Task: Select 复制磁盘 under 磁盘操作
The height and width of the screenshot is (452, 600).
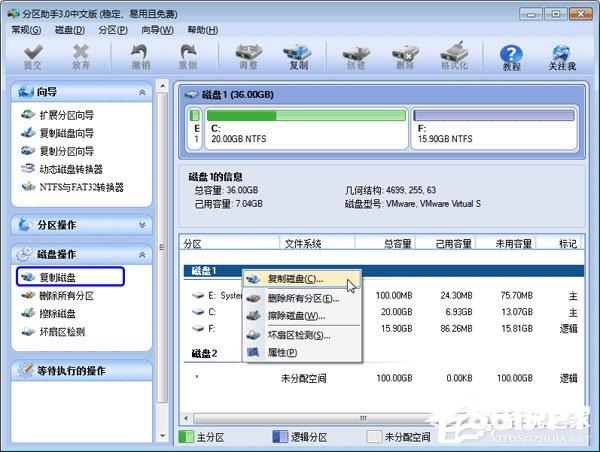Action: pyautogui.click(x=70, y=277)
